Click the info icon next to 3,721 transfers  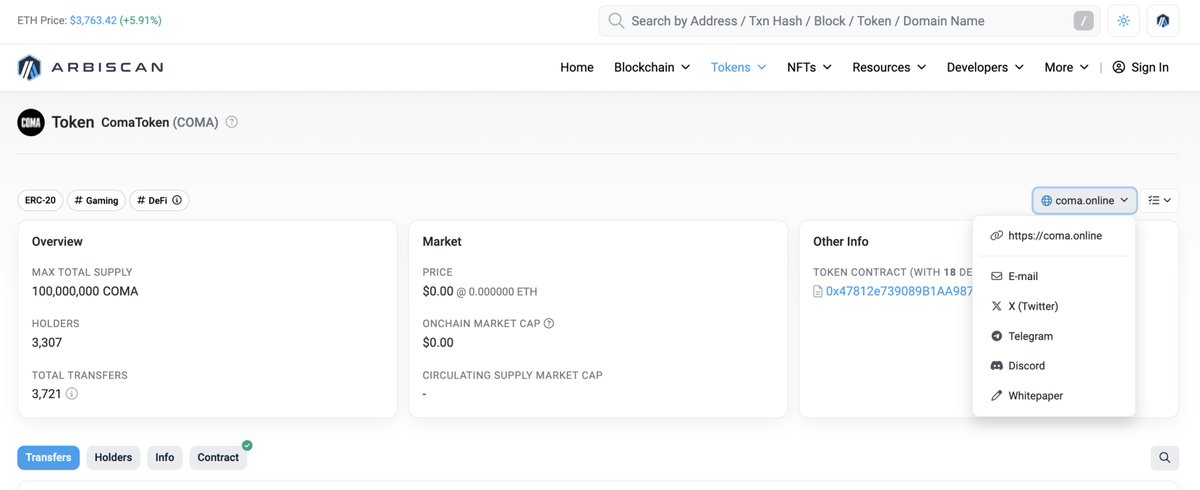pos(72,394)
